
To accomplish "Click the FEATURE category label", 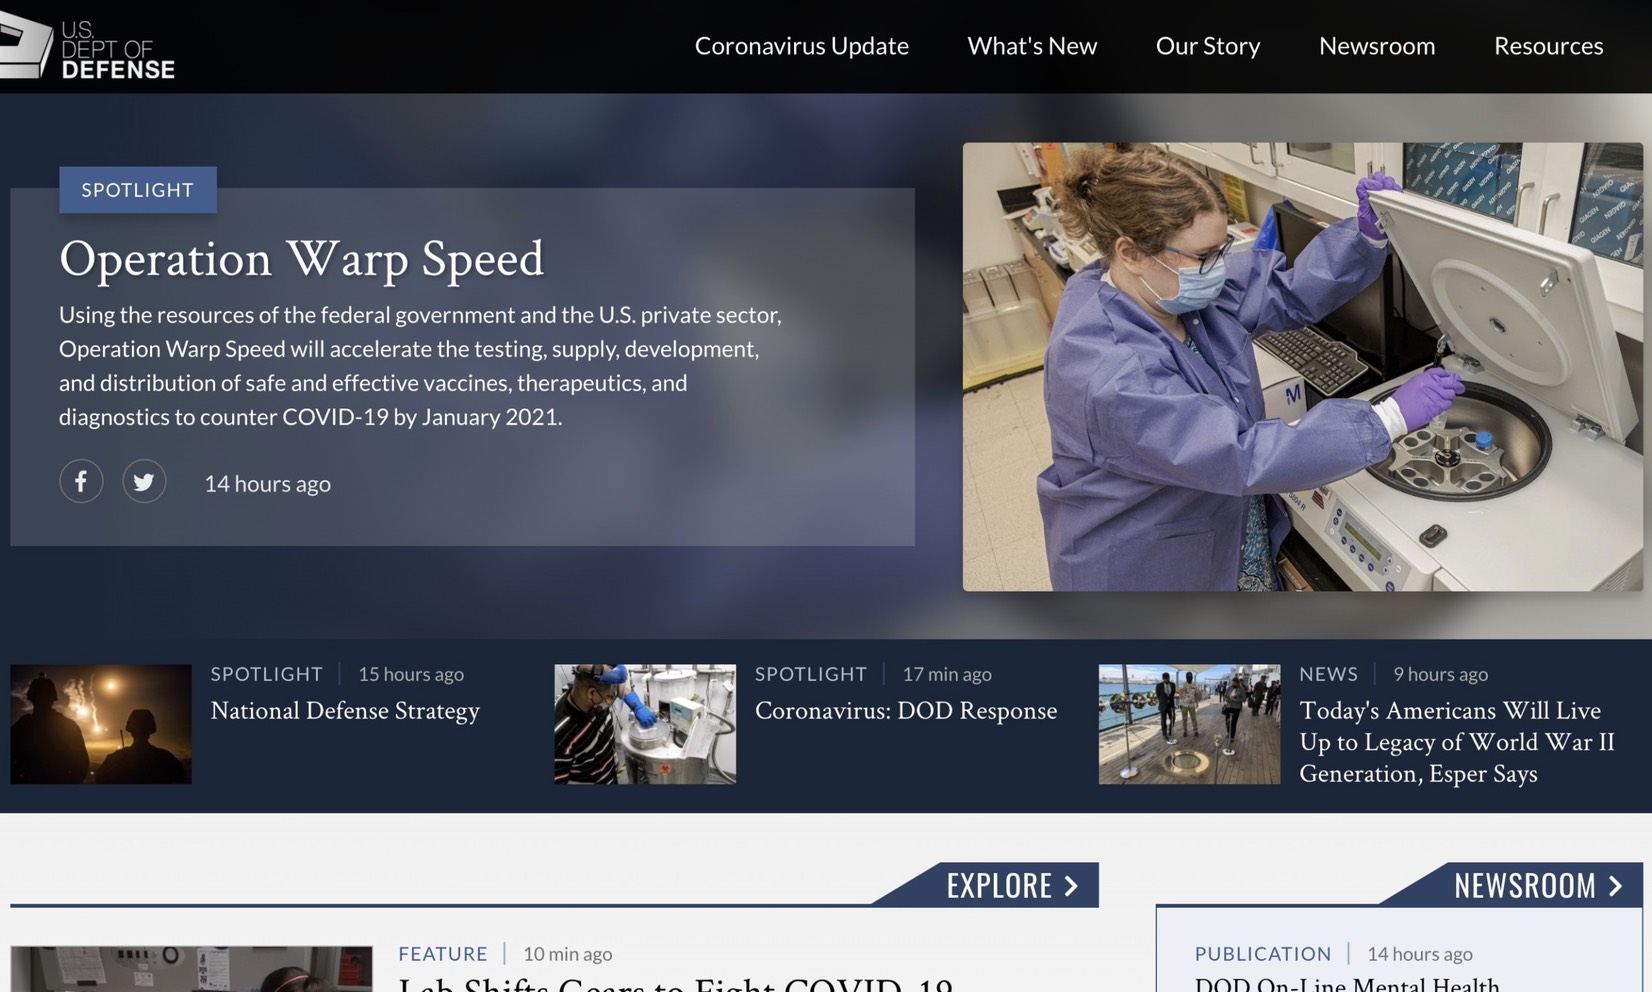I will click(443, 954).
